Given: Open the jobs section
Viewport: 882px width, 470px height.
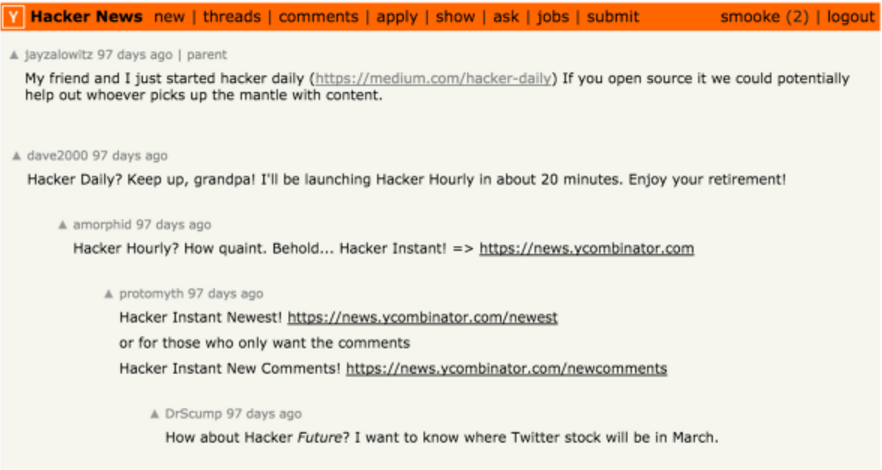Looking at the screenshot, I should coord(553,17).
